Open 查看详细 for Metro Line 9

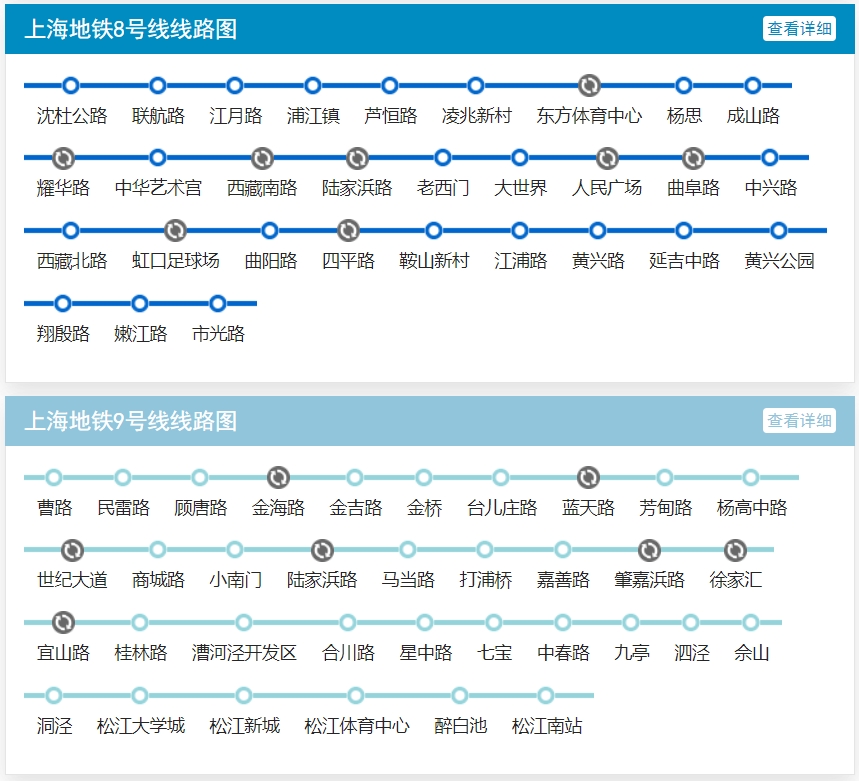[799, 421]
